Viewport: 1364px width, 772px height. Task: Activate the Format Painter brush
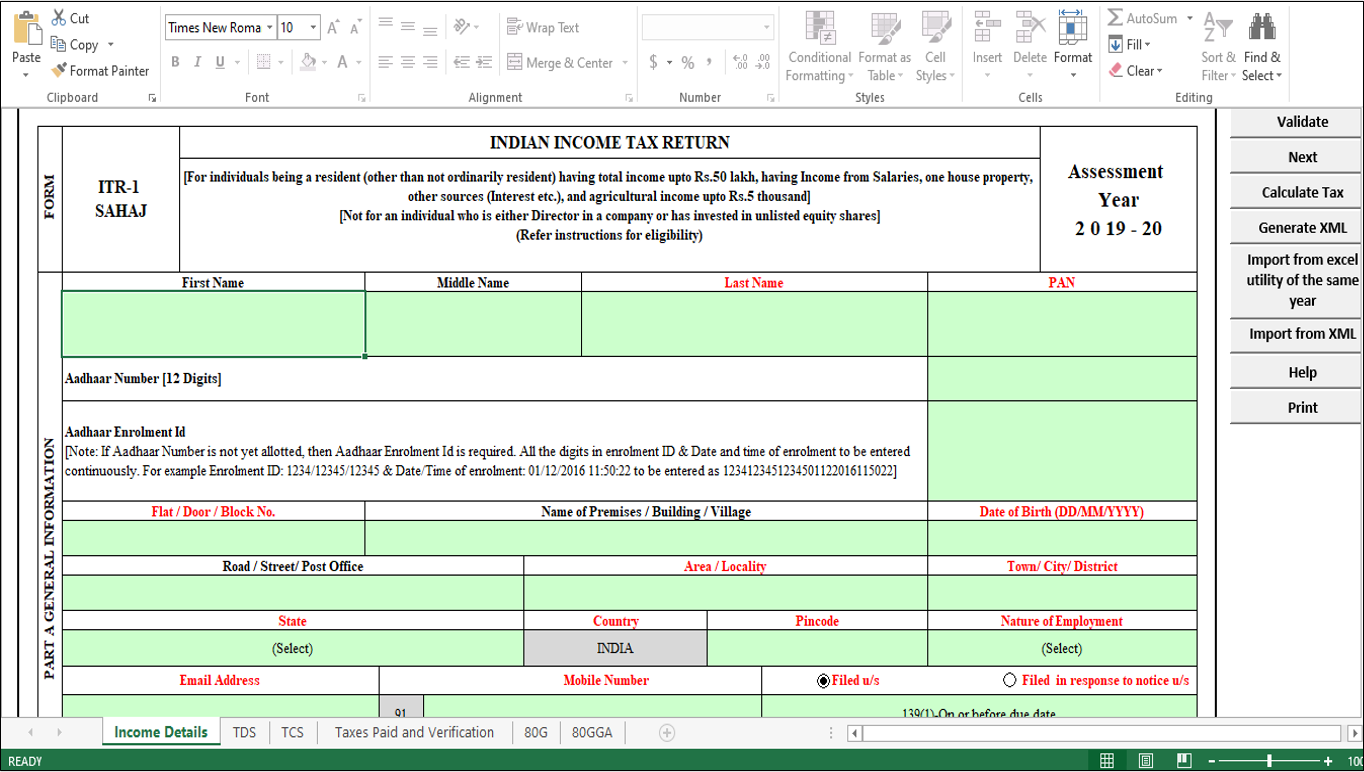[58, 70]
